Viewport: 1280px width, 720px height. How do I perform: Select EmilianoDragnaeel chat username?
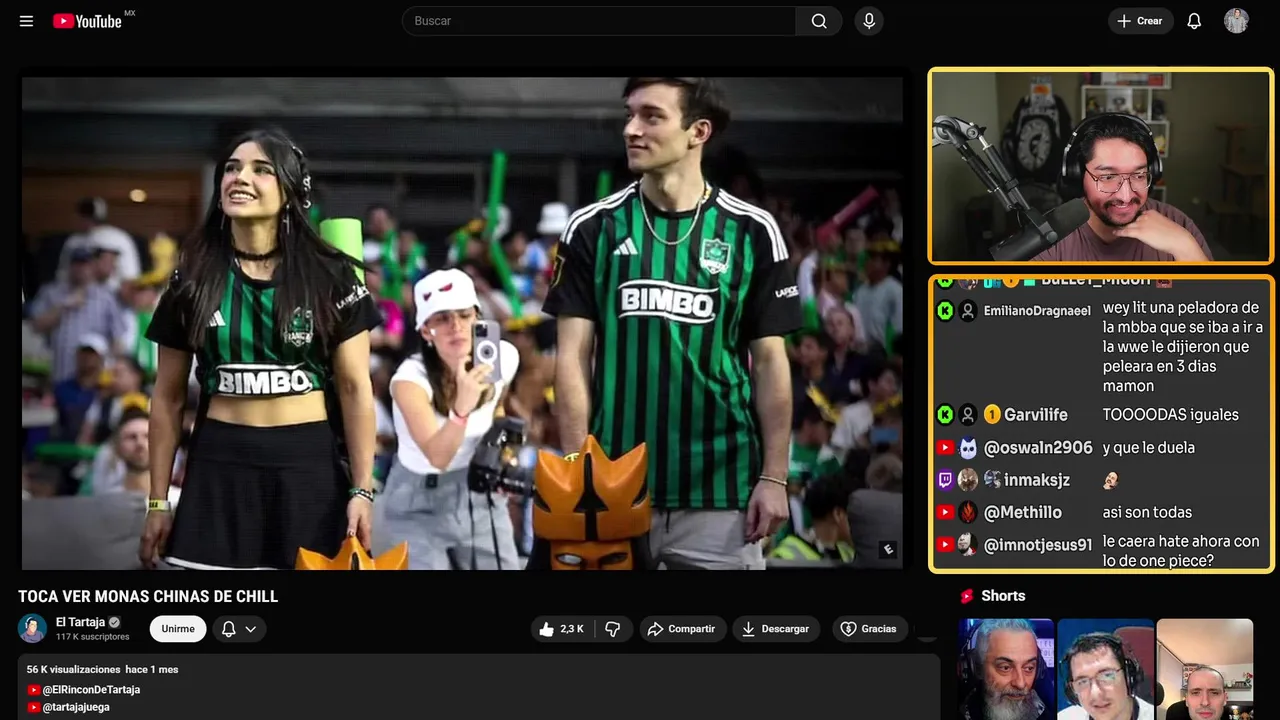pyautogui.click(x=1037, y=311)
